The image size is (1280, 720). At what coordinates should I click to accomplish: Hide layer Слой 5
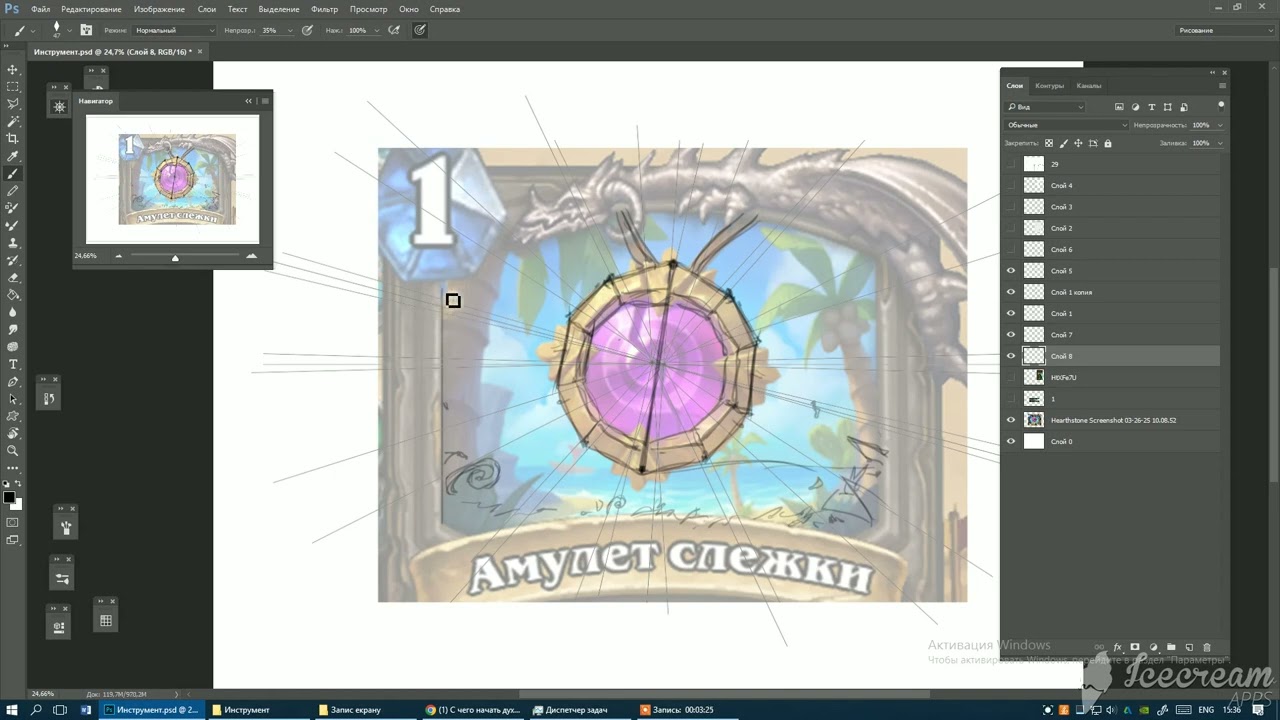coord(1011,271)
